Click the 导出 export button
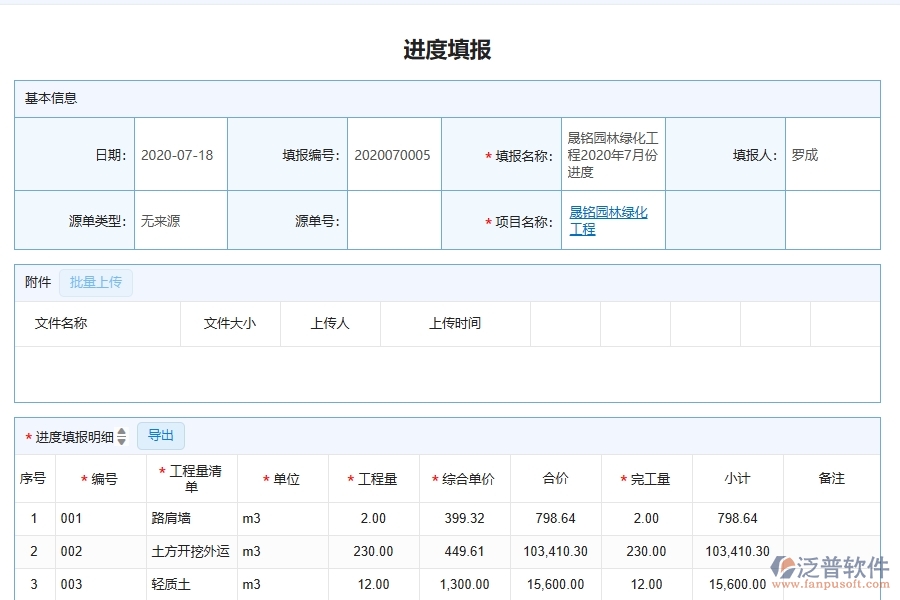 (x=160, y=435)
